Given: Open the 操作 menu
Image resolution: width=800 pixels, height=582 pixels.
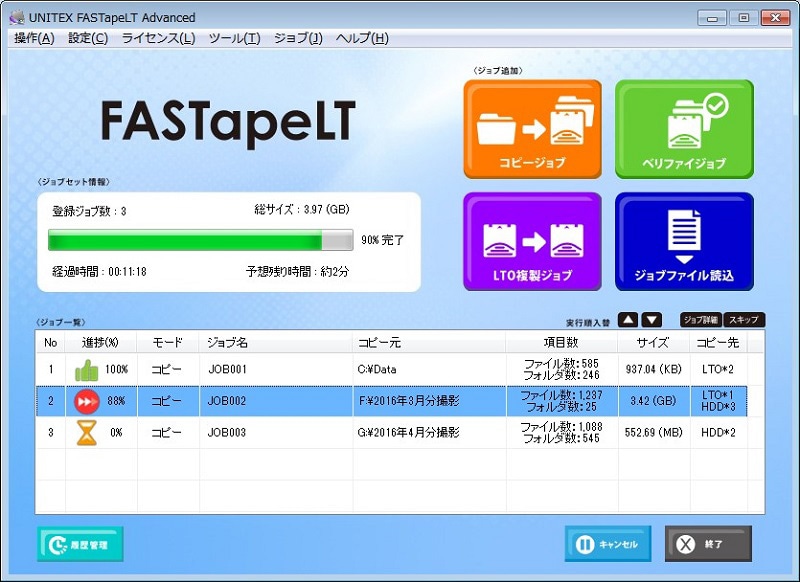Looking at the screenshot, I should tap(35, 37).
